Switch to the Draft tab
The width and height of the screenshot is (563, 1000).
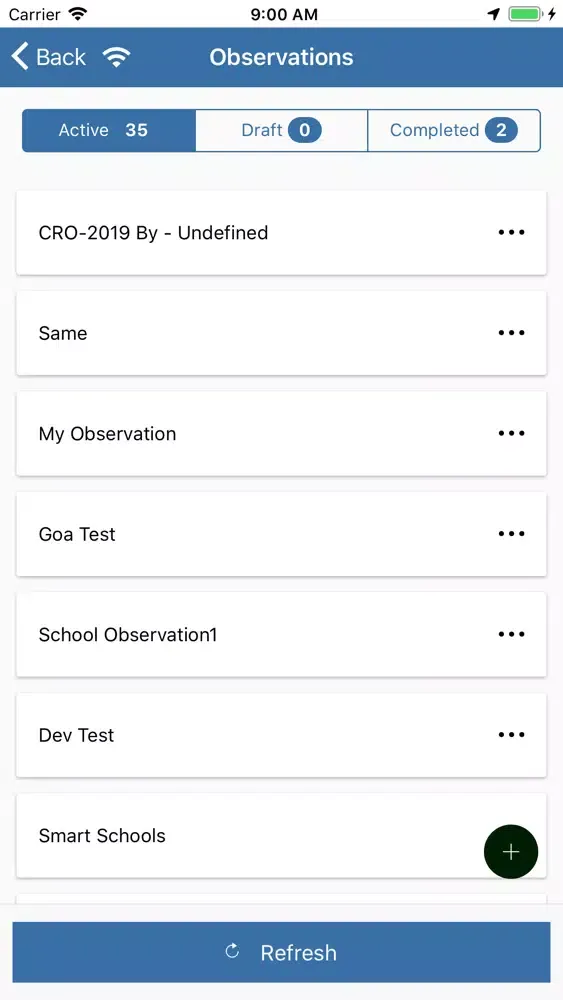pos(281,130)
